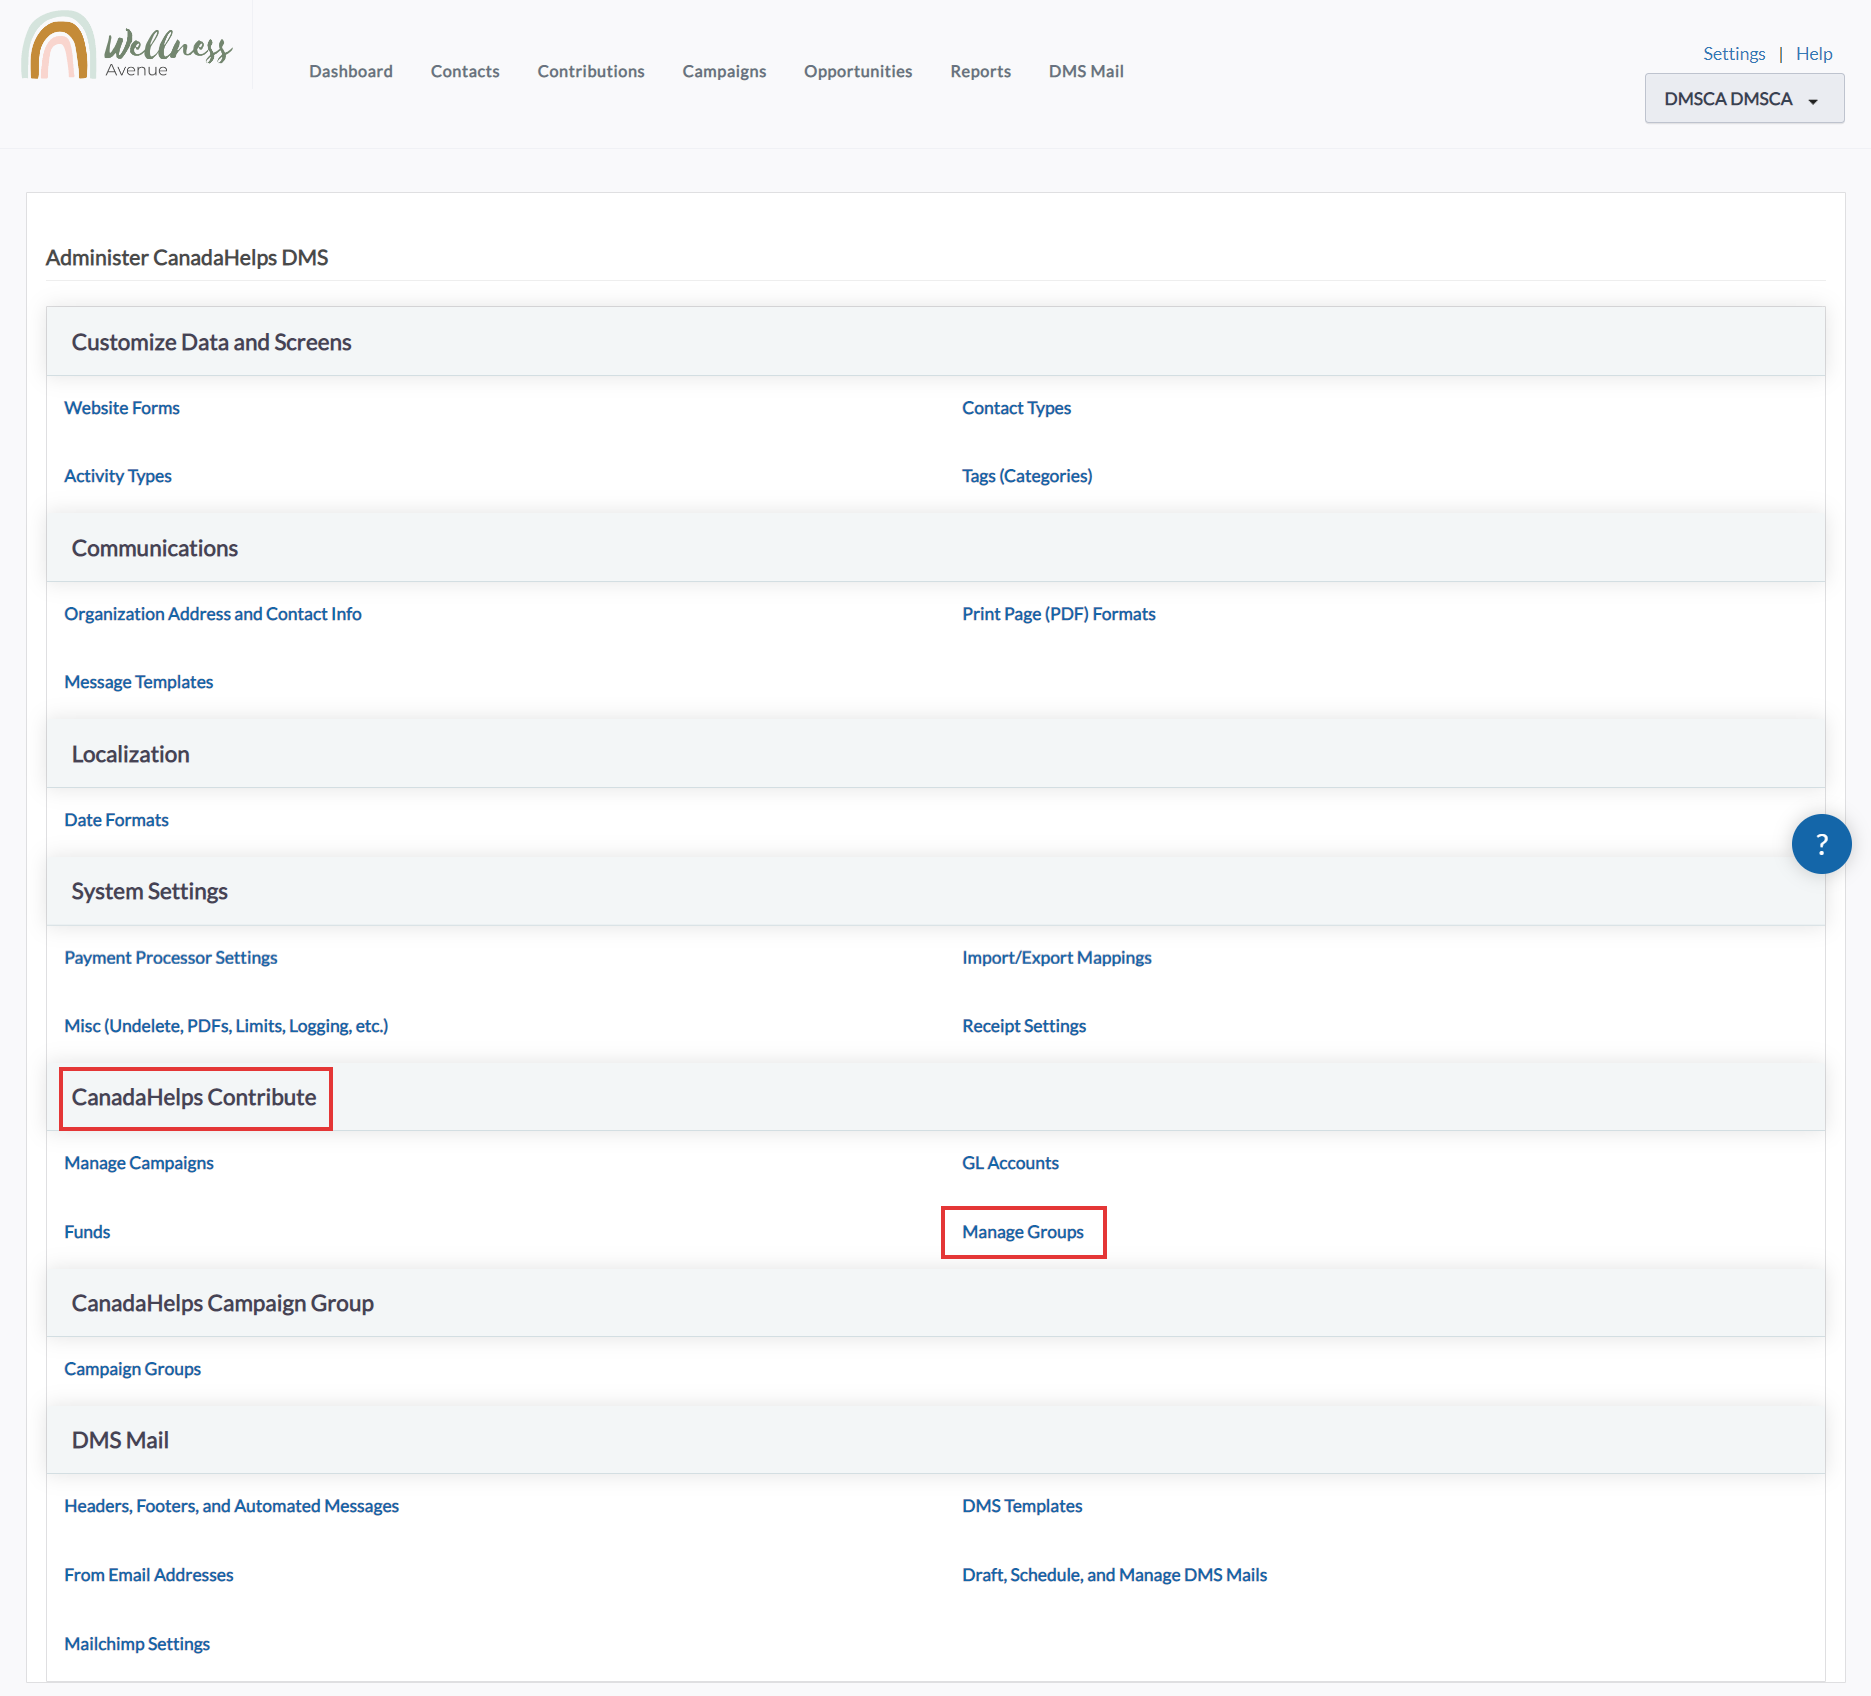Go to Message Templates
Viewport: 1871px width, 1696px height.
[139, 682]
